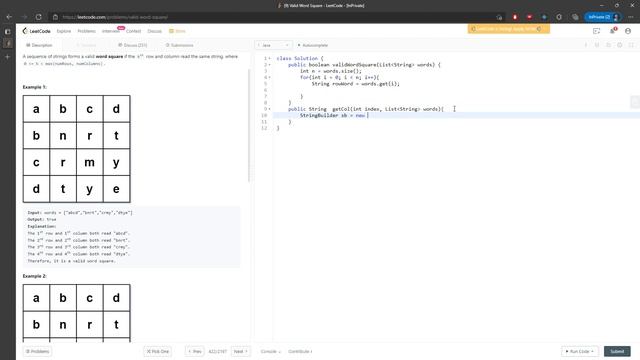The width and height of the screenshot is (640, 360).
Task: Click the Example 1 word square image
Action: pyautogui.click(x=77, y=149)
